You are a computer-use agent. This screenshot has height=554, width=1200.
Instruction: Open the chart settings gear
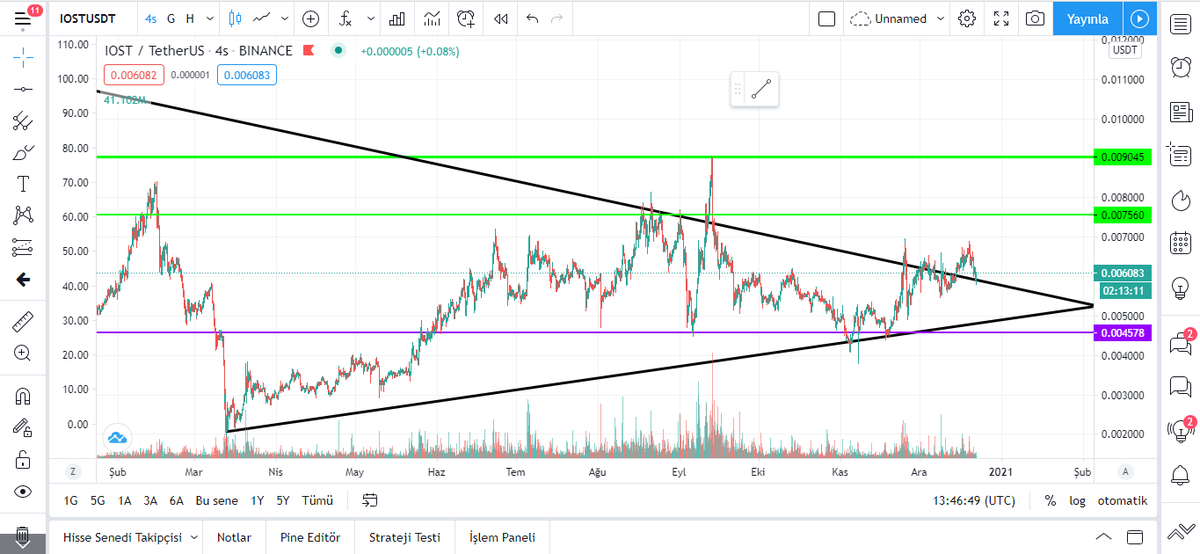(966, 18)
